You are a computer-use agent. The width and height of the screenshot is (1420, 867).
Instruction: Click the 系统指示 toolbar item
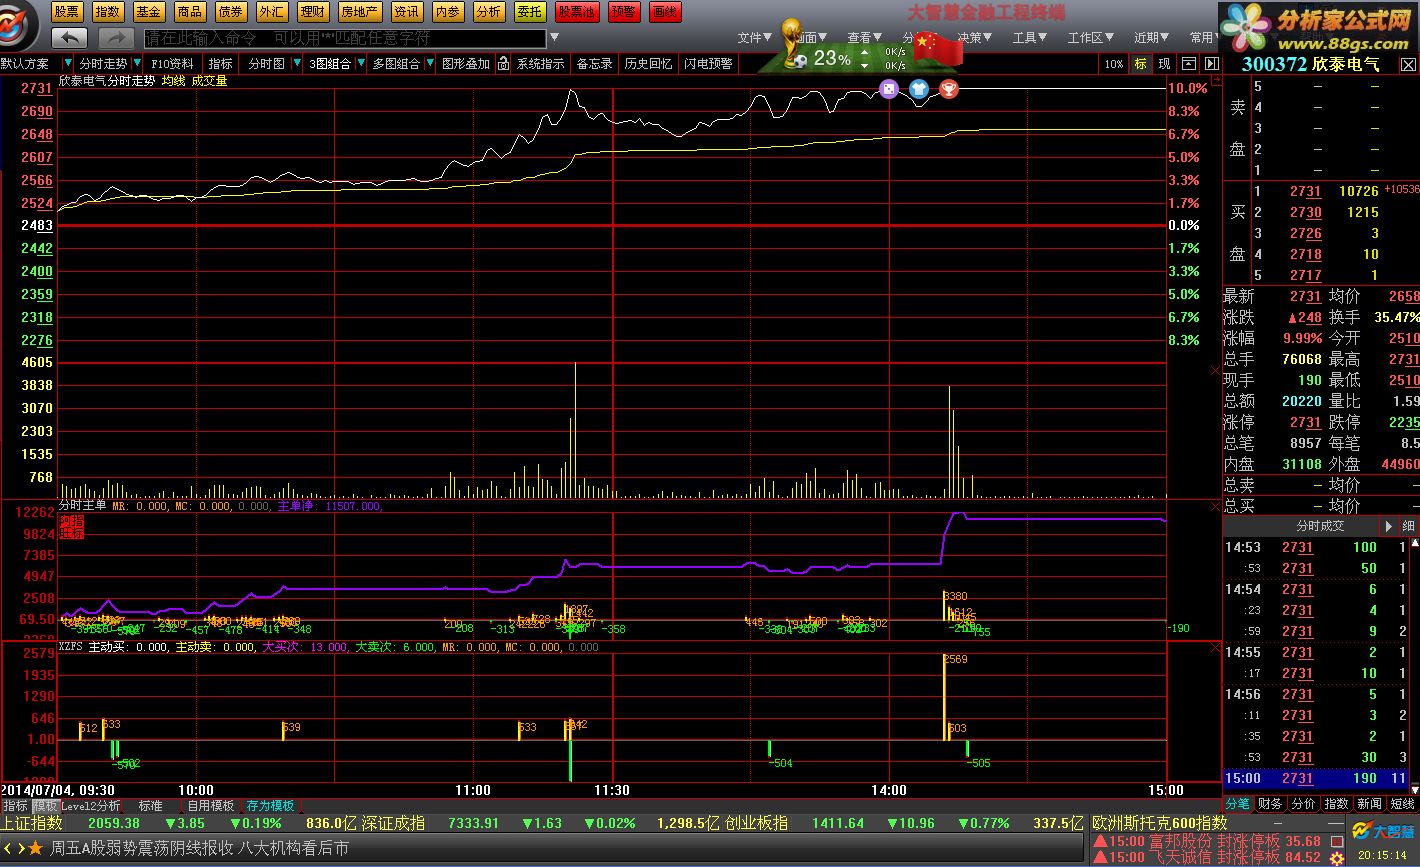pyautogui.click(x=540, y=63)
